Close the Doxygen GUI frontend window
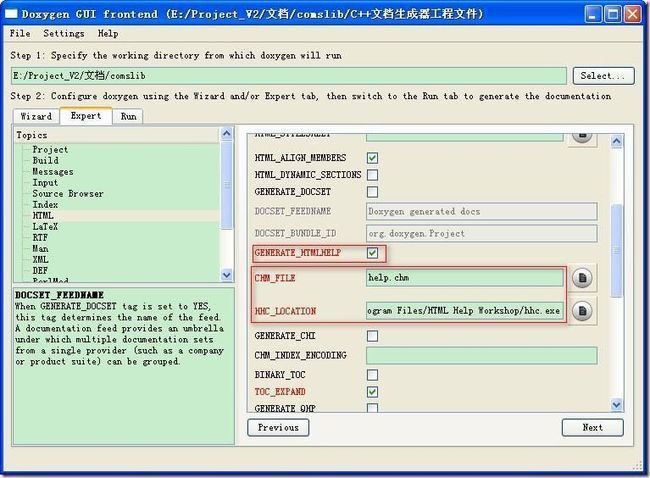The height and width of the screenshot is (478, 650). coord(633,15)
